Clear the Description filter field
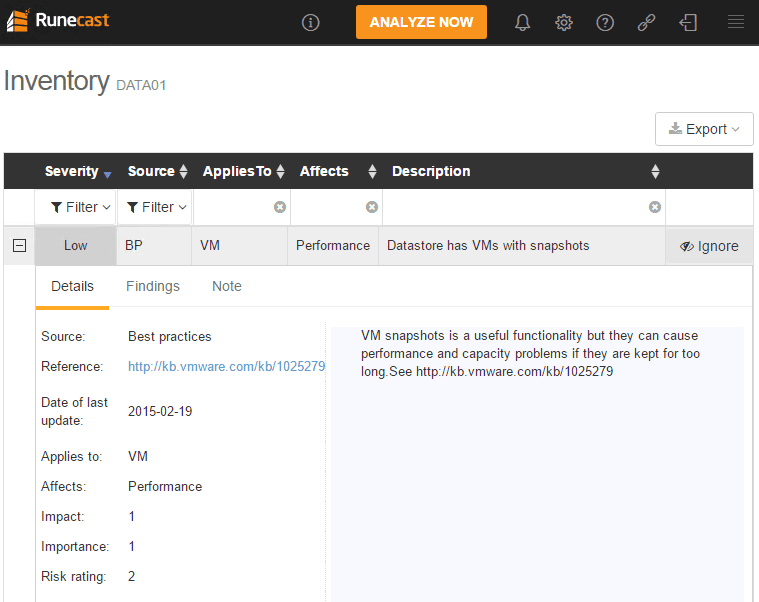The image size is (759, 602). click(x=655, y=207)
